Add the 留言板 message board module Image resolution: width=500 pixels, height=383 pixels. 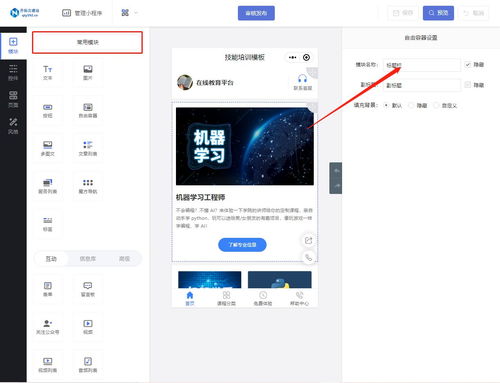click(88, 289)
